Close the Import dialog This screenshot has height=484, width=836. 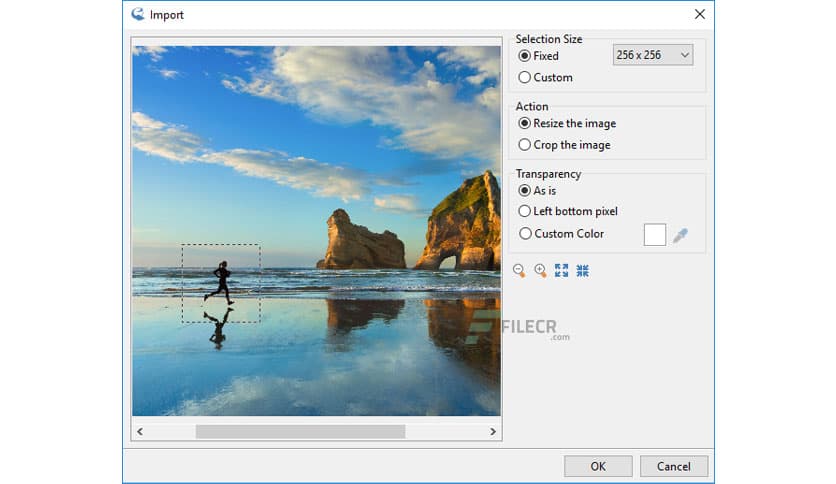coord(700,14)
